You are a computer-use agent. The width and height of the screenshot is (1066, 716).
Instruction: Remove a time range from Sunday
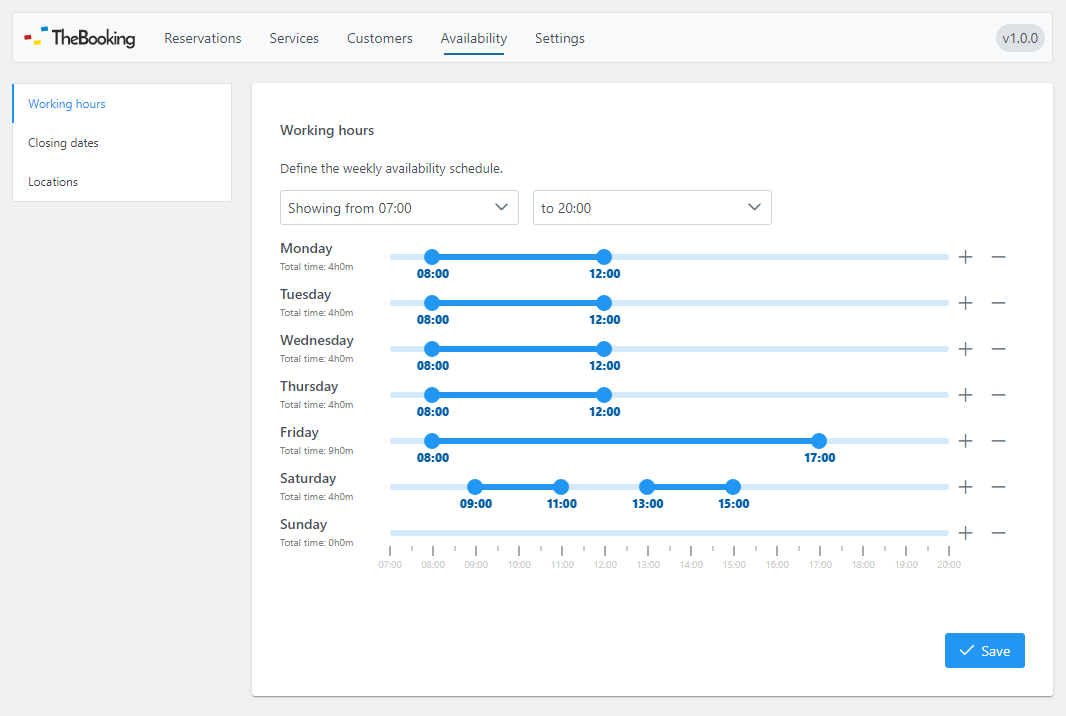[998, 533]
